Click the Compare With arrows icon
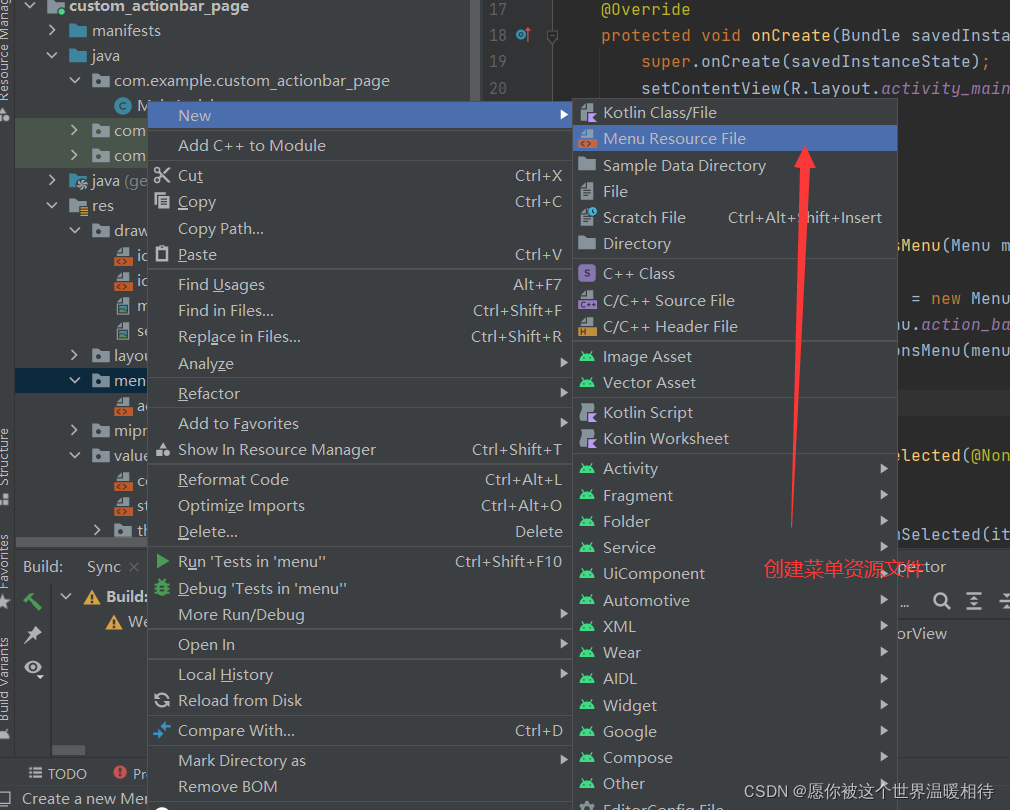This screenshot has height=810, width=1010. (162, 730)
